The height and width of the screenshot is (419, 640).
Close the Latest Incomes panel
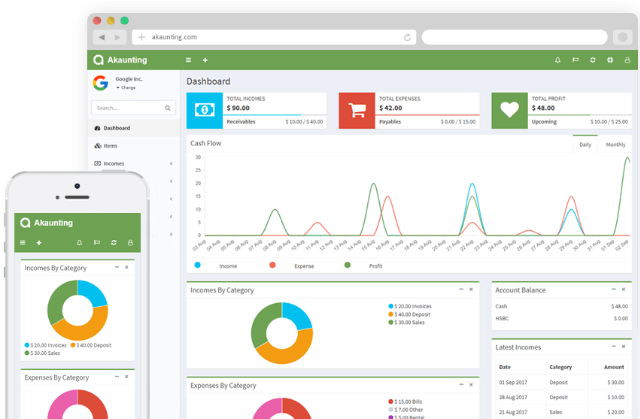click(623, 346)
